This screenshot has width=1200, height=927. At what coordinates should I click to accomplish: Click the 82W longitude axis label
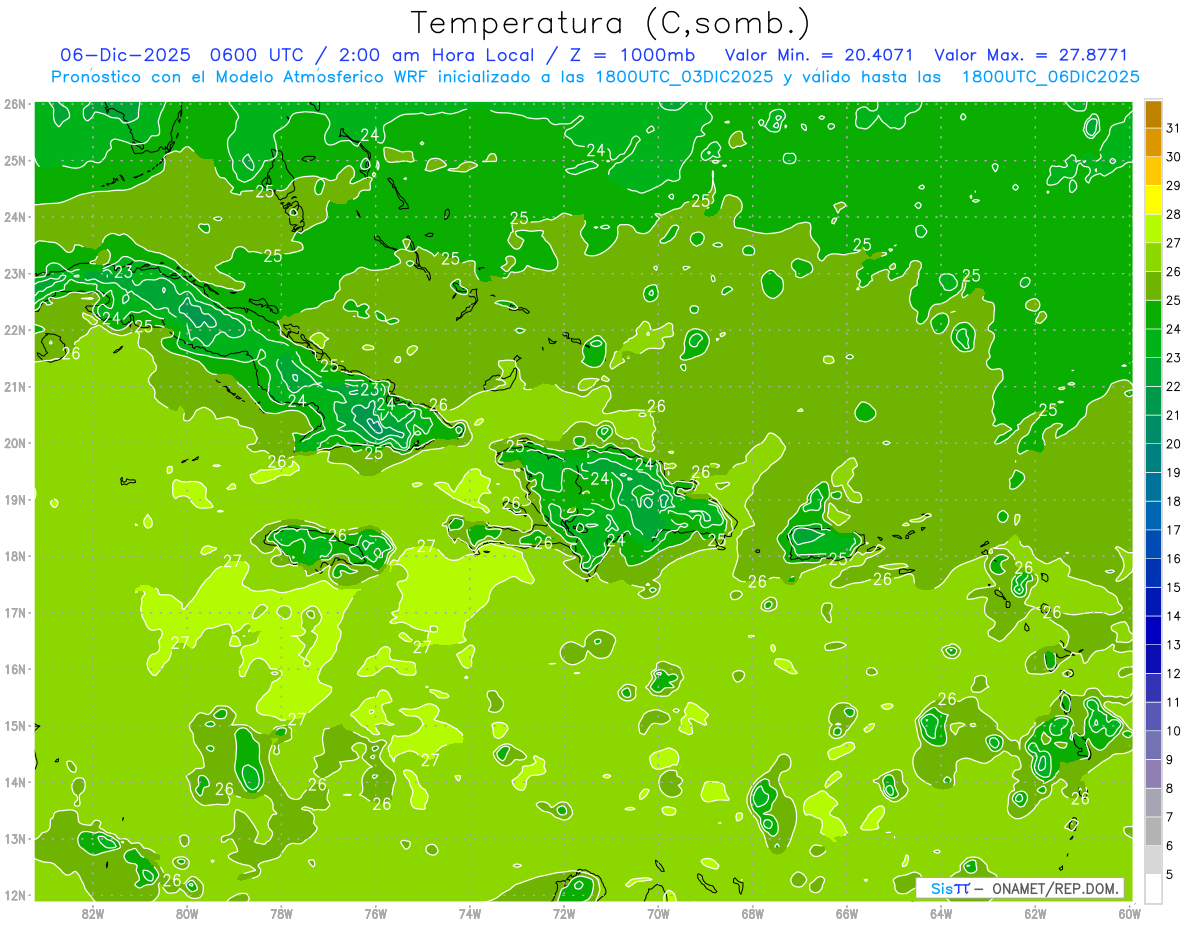click(x=93, y=913)
